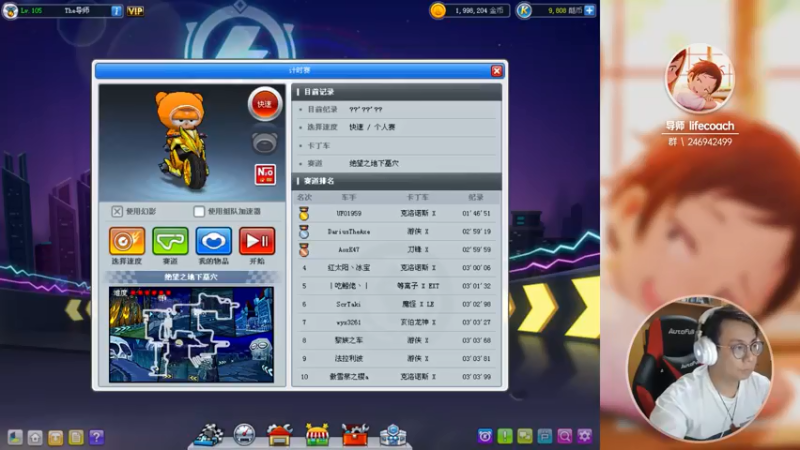
Task: Click the chart icon at far bottom-left
Action: point(15,437)
